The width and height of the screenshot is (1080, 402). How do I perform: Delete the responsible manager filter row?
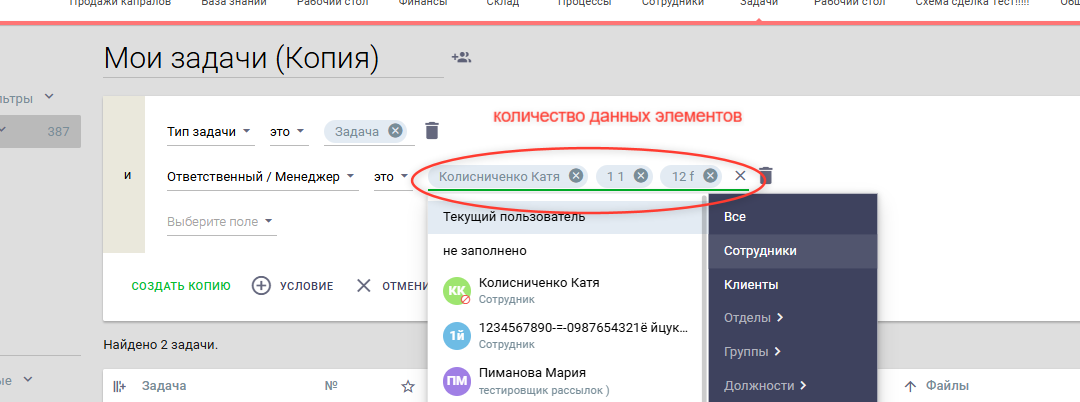tap(766, 176)
